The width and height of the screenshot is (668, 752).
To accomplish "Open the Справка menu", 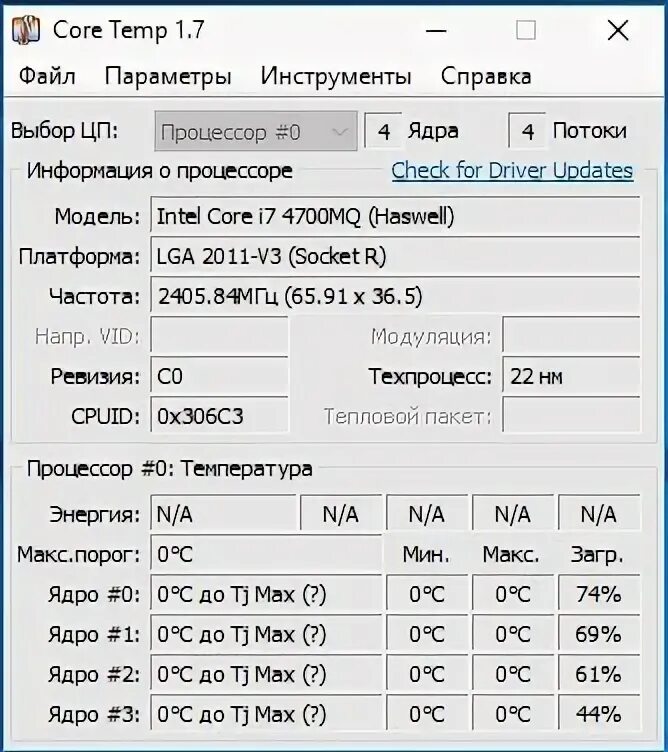I will 486,77.
